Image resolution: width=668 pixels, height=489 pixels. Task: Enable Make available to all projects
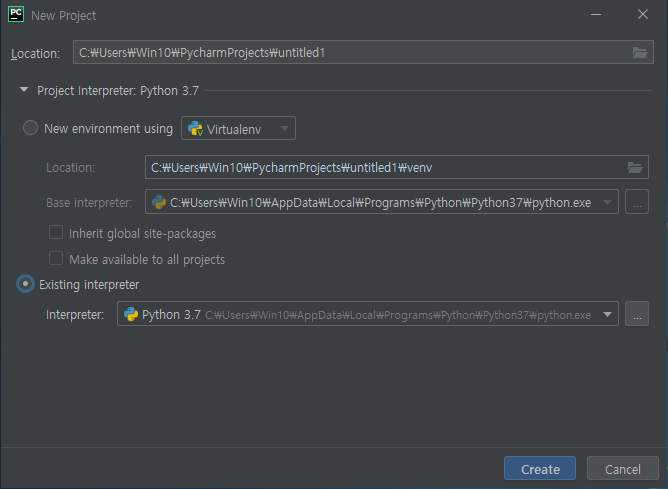56,258
